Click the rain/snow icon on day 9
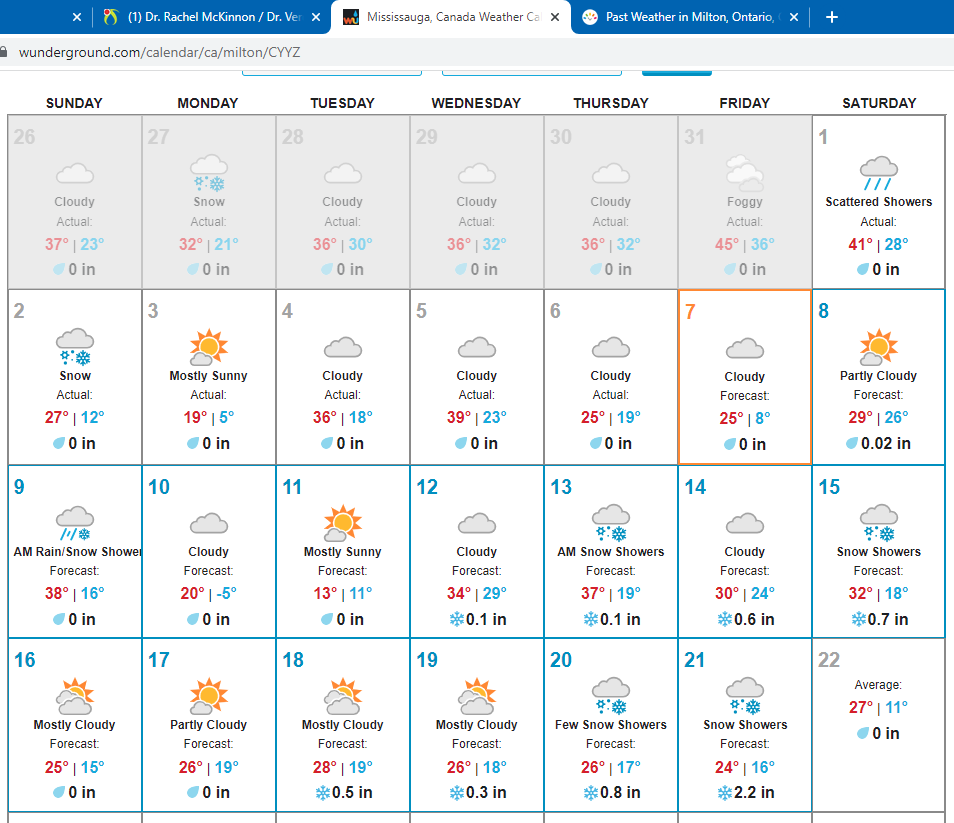This screenshot has width=954, height=823. (75, 523)
